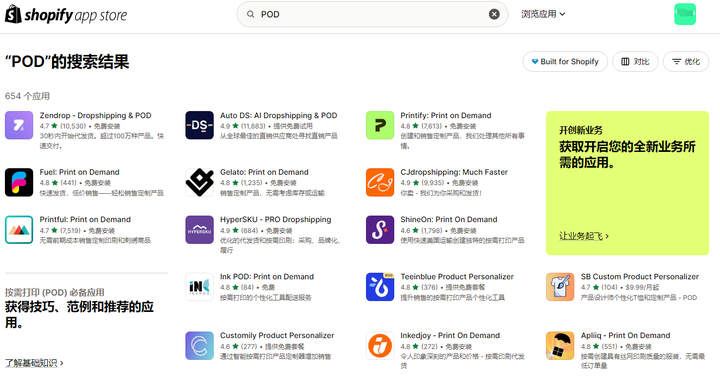Click Apliiq's 4.8 rating with 551 reviews
Screen dimensions: 720x380
coord(599,346)
